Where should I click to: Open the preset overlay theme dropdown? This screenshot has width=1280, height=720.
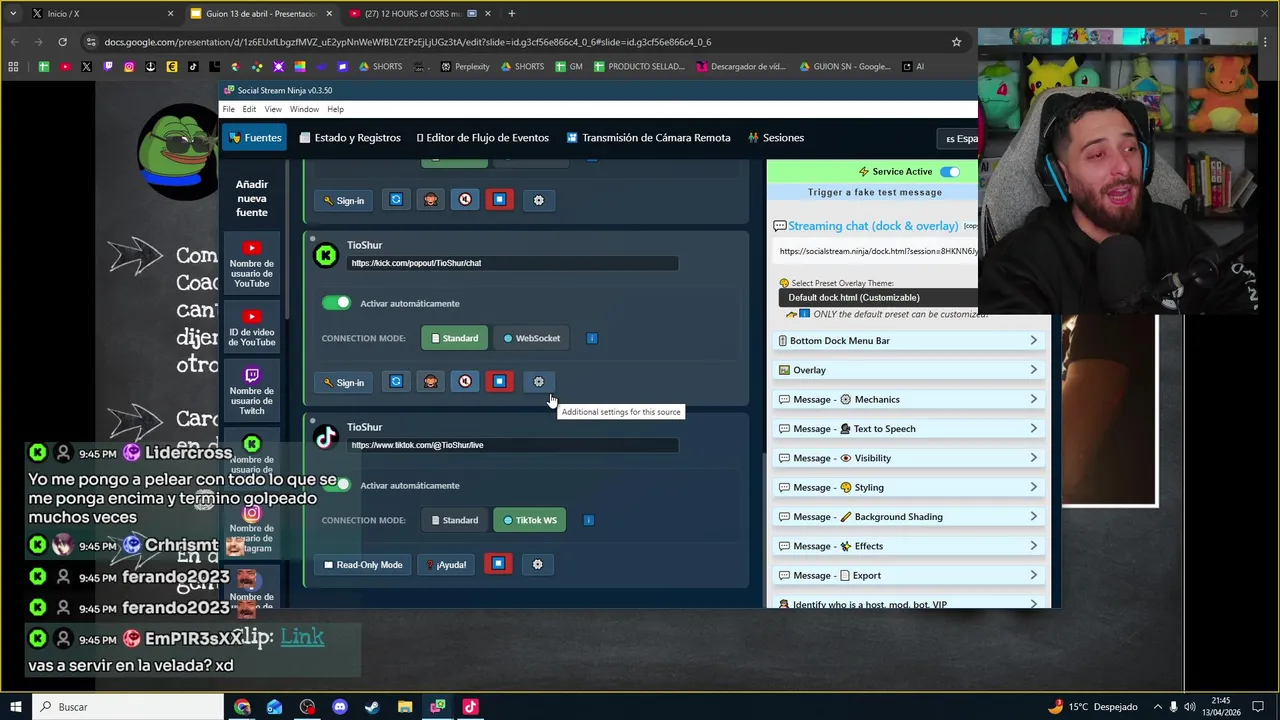pos(878,297)
